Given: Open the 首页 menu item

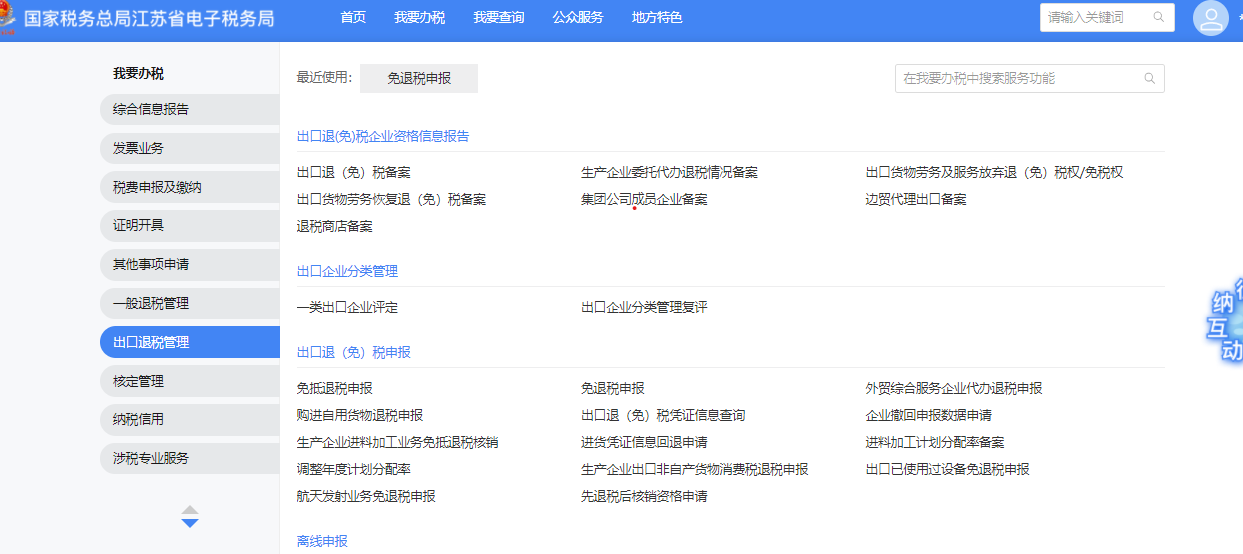Looking at the screenshot, I should click(353, 18).
